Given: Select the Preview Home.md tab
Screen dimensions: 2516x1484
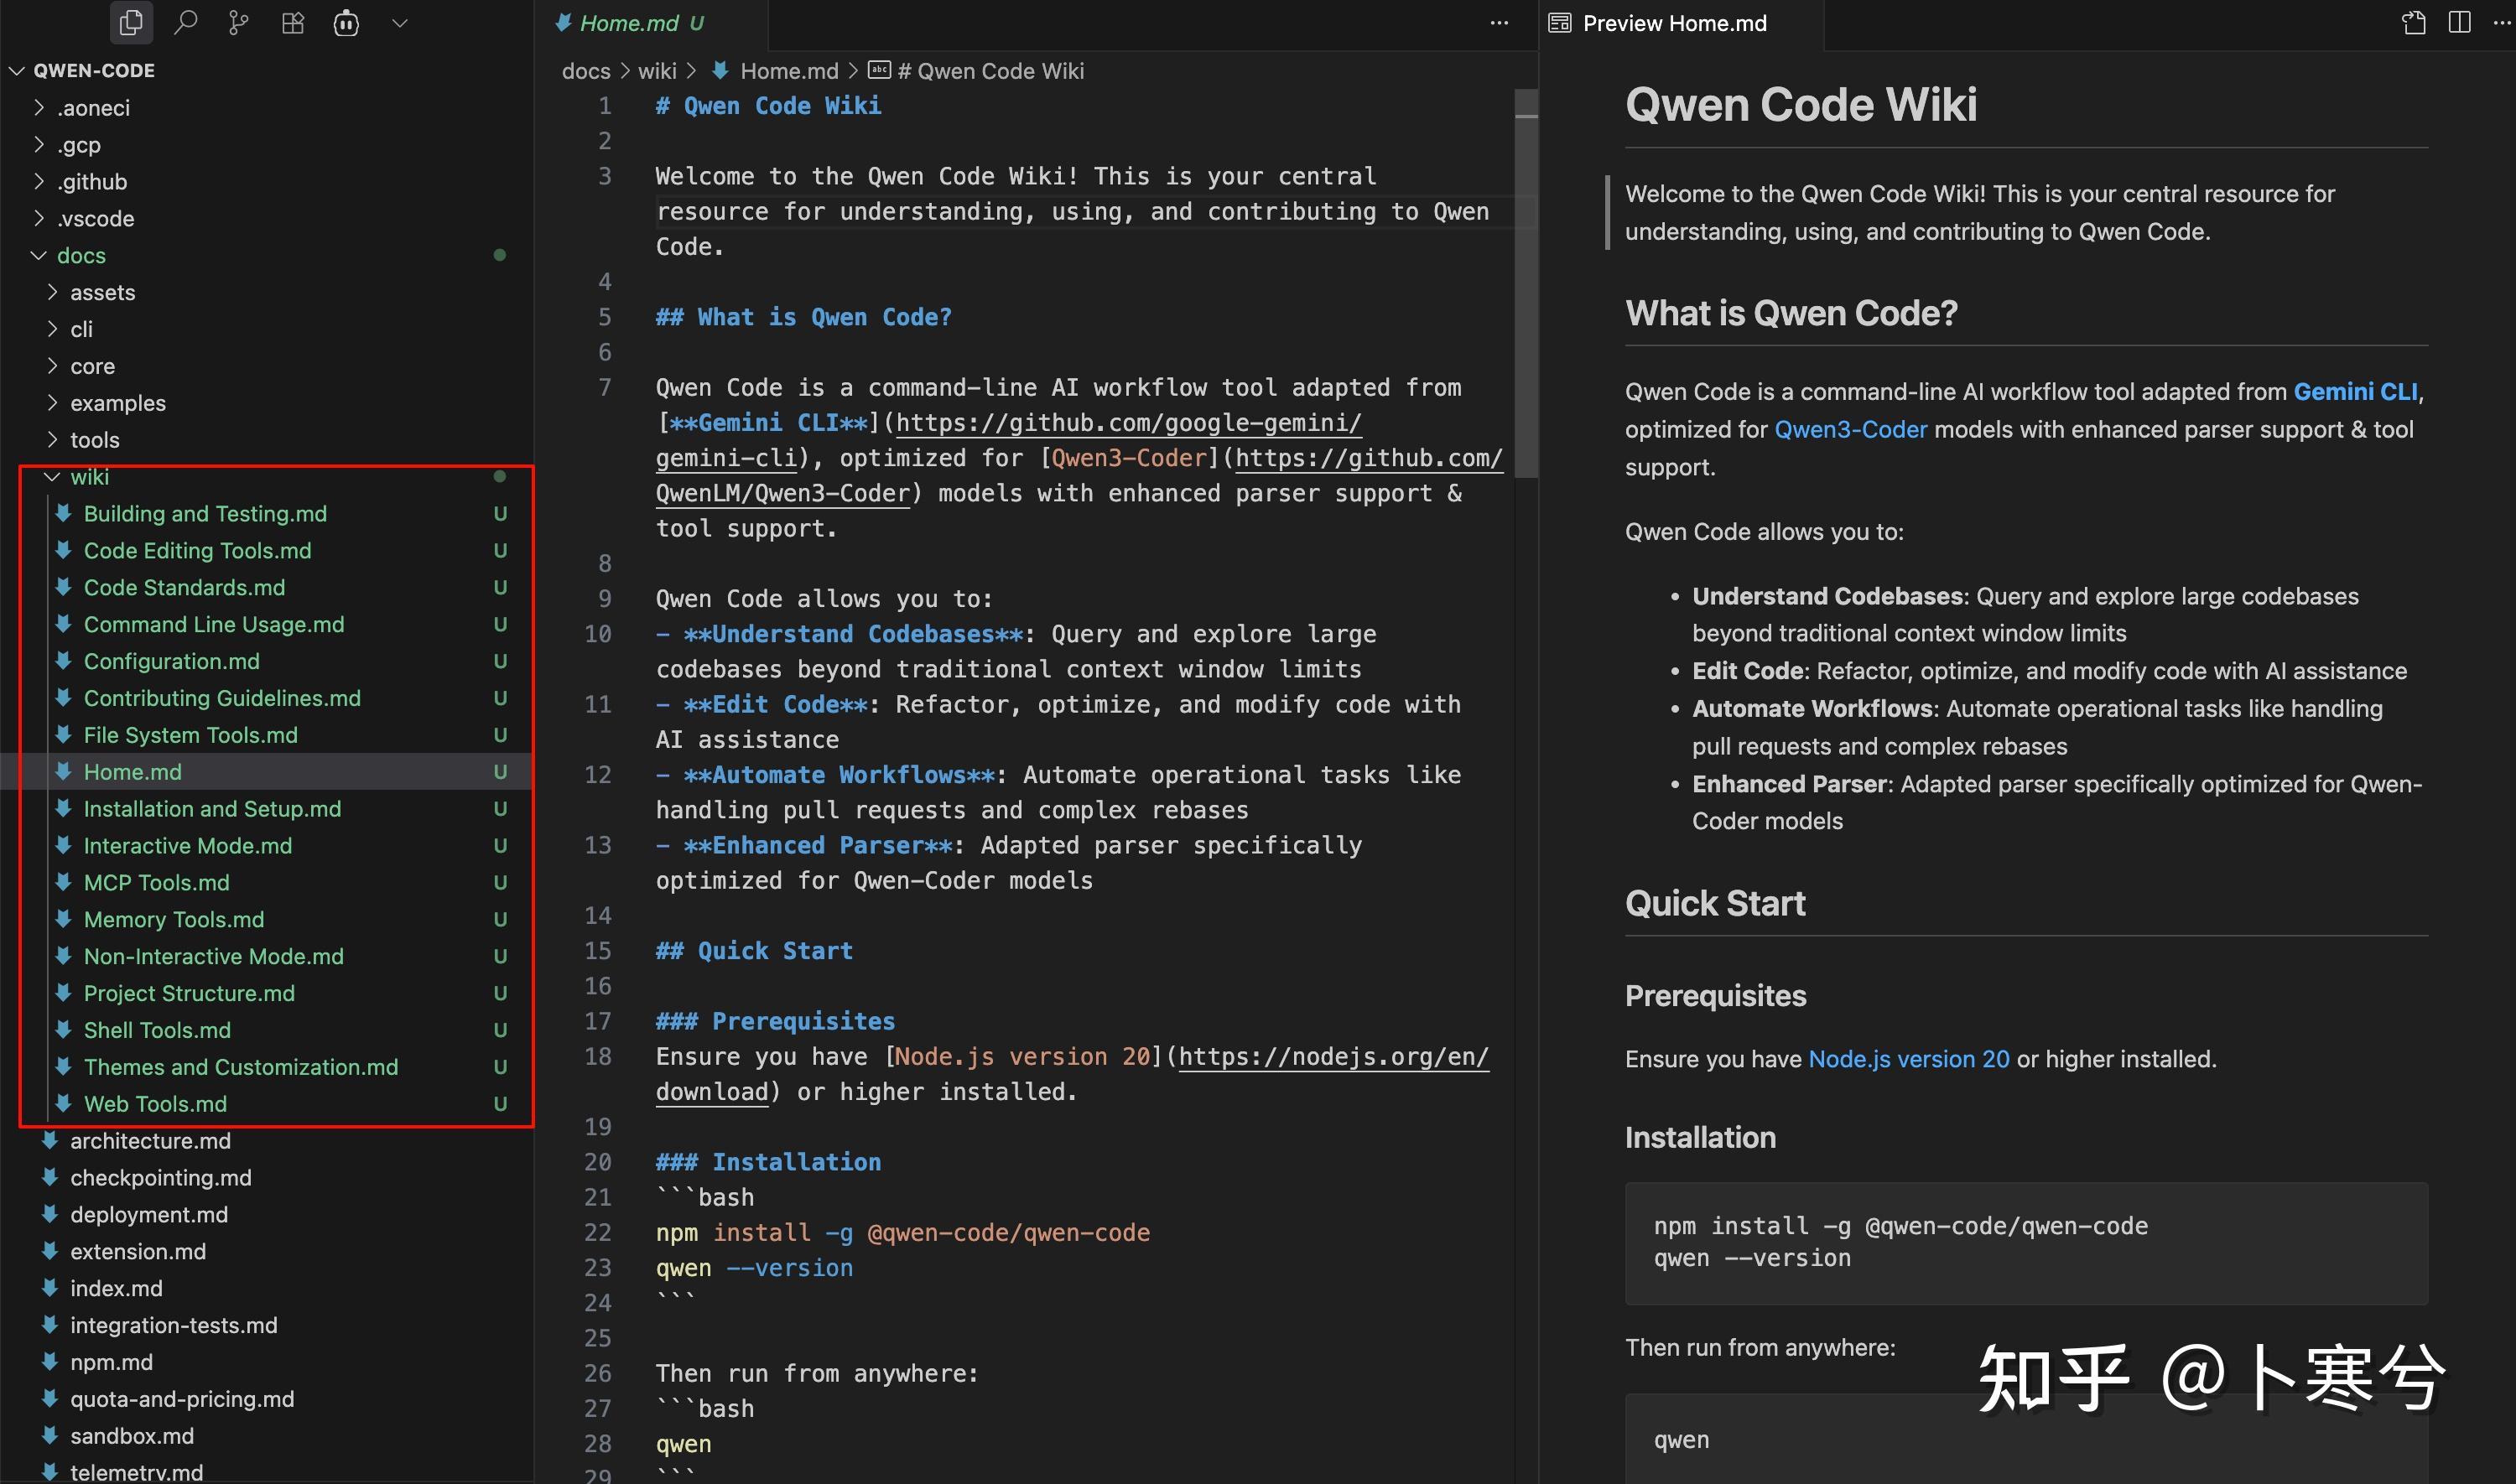Looking at the screenshot, I should pos(1673,22).
